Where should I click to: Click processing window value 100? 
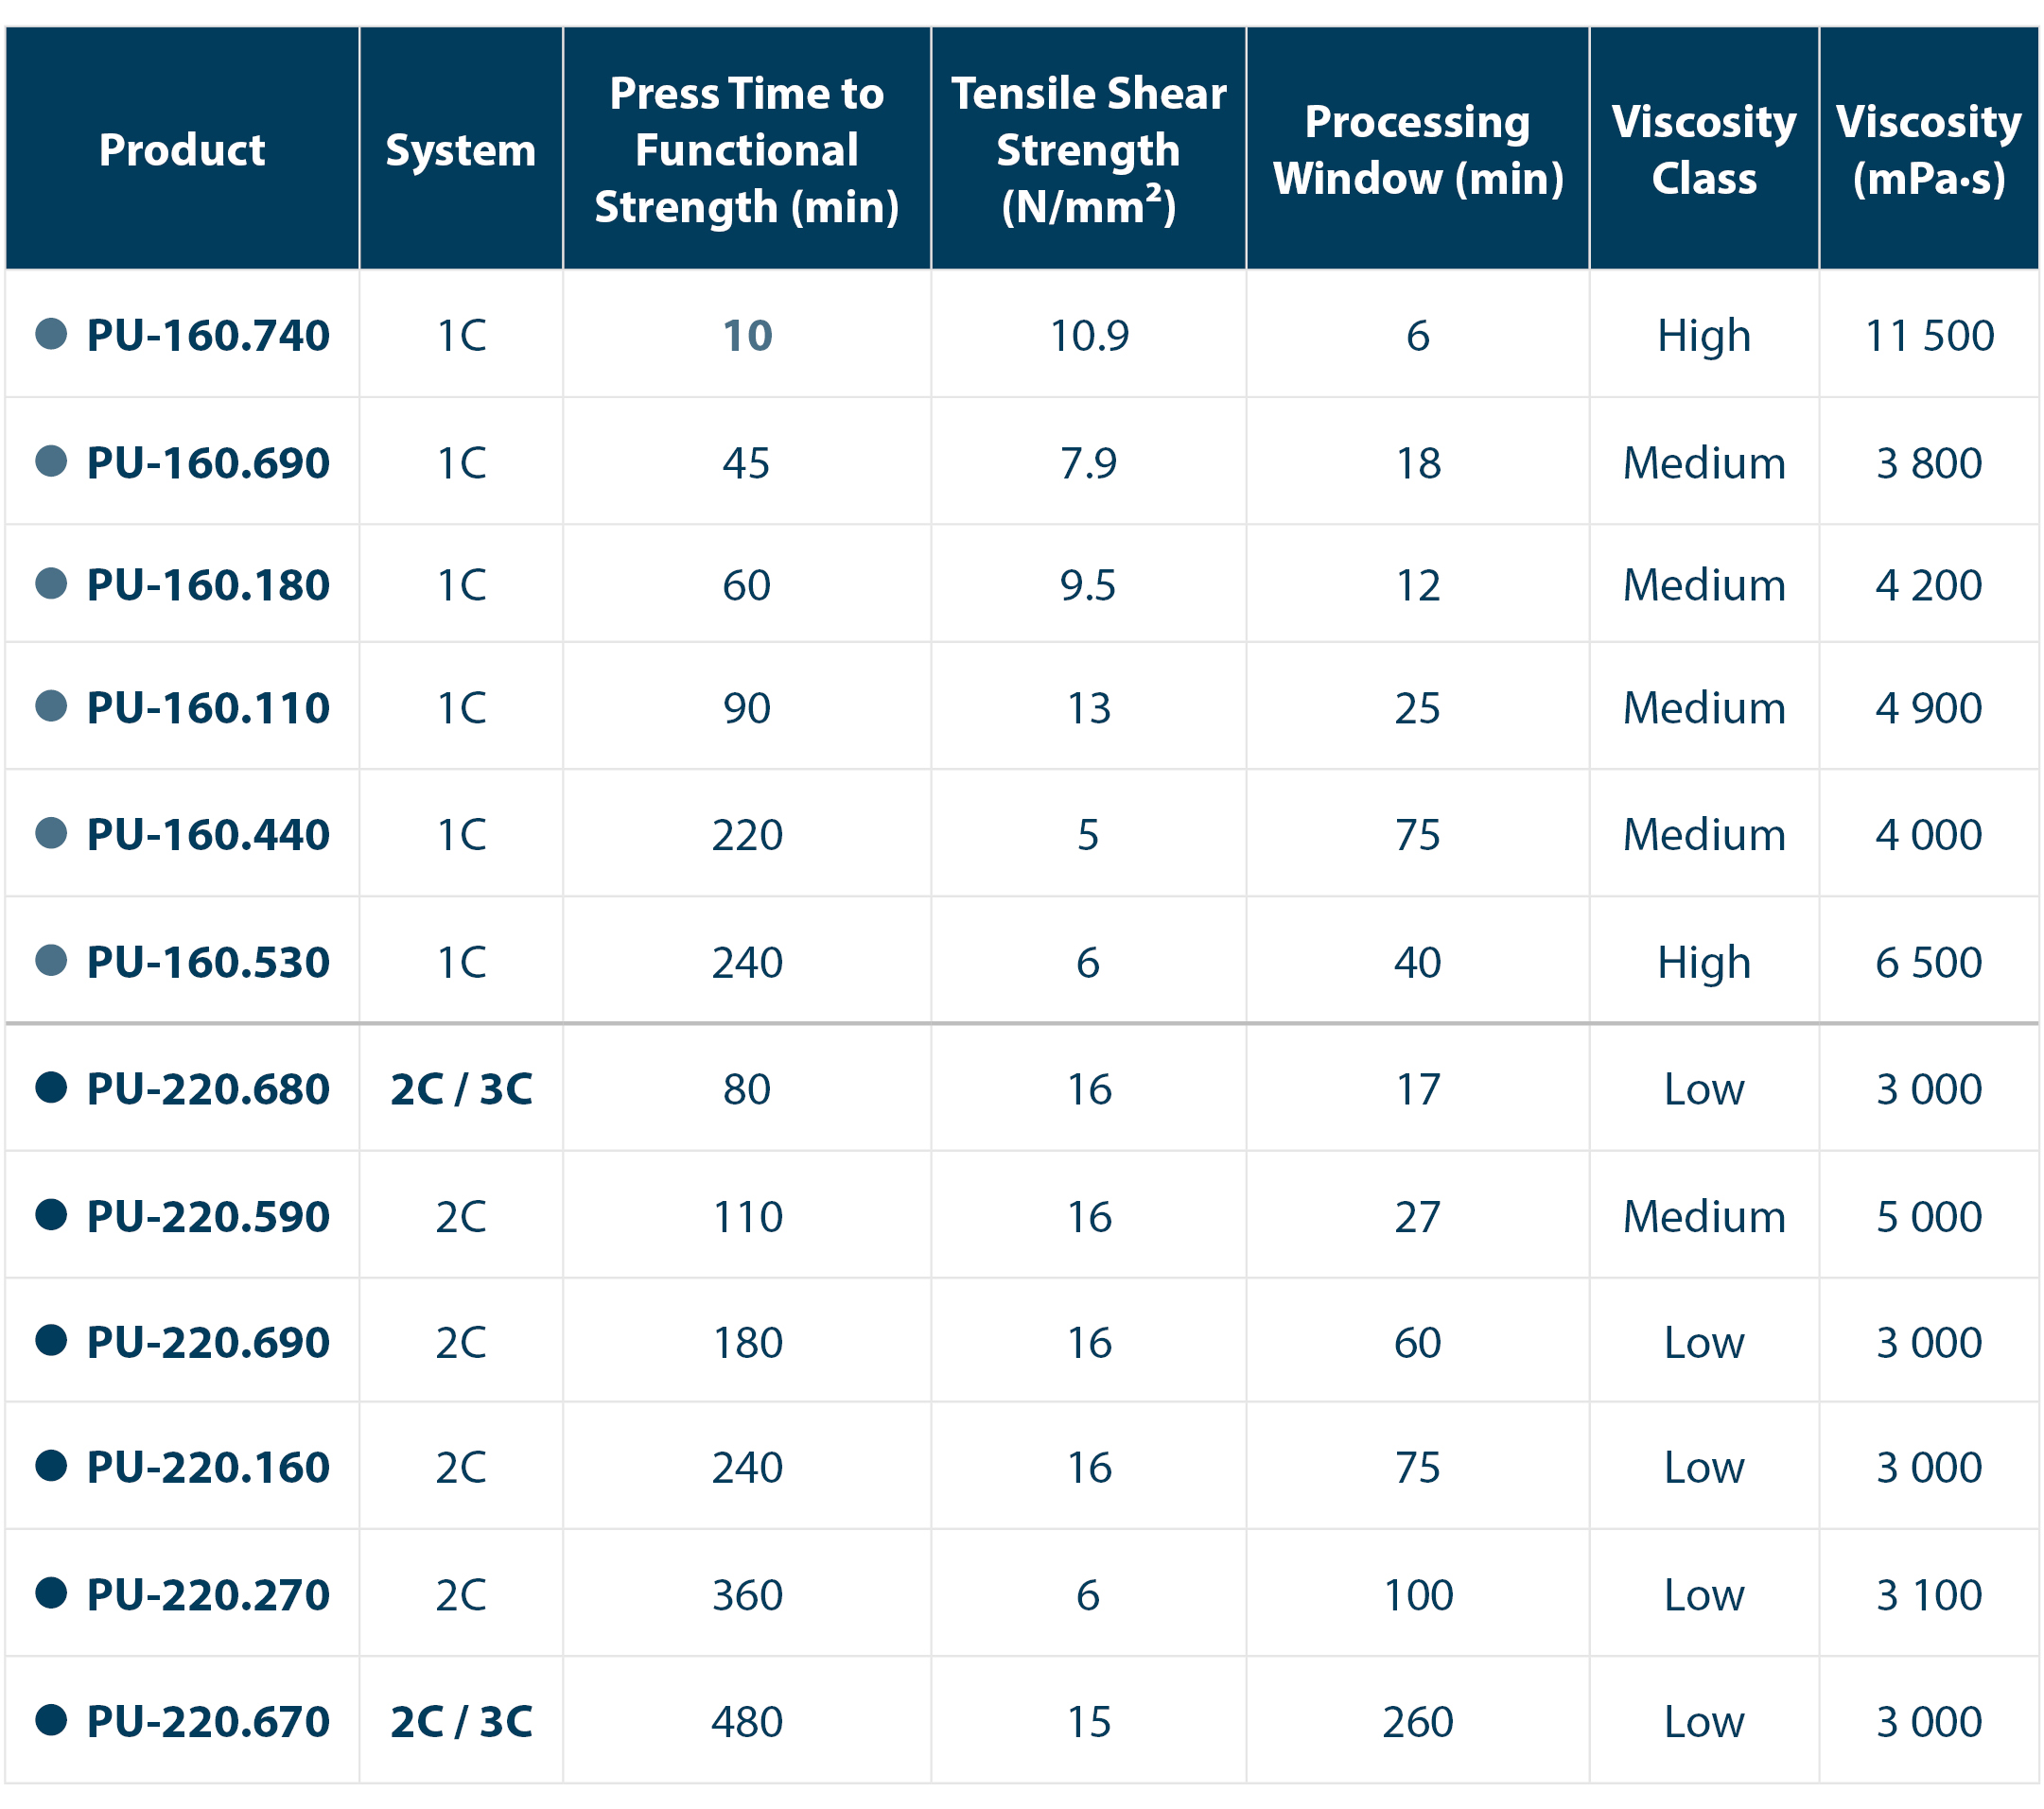(x=1418, y=1595)
